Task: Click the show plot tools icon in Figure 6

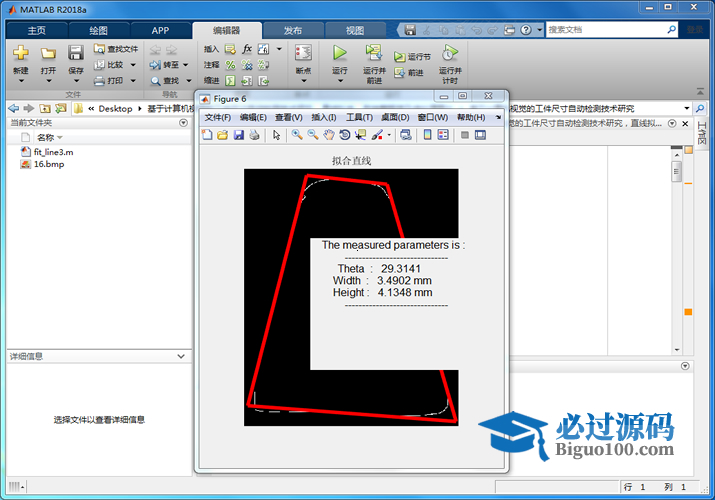Action: coord(480,134)
